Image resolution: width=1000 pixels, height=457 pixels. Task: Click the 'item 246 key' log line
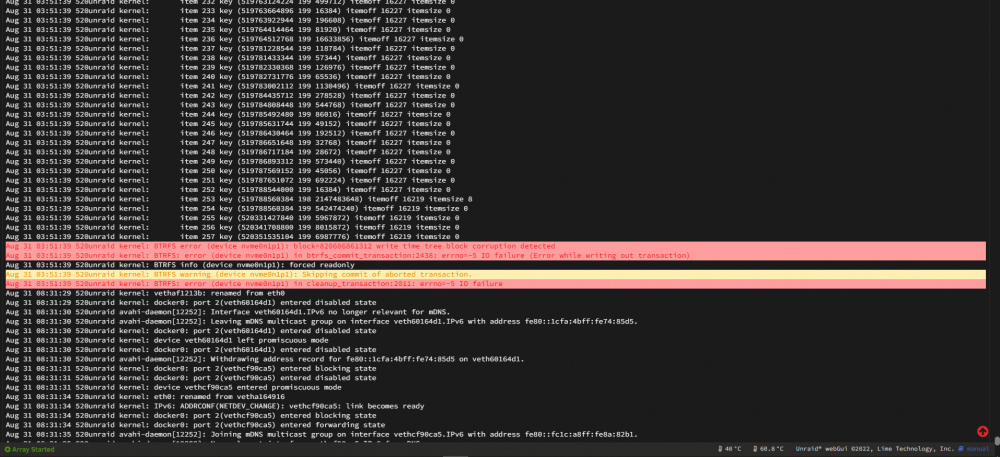[x=230, y=133]
